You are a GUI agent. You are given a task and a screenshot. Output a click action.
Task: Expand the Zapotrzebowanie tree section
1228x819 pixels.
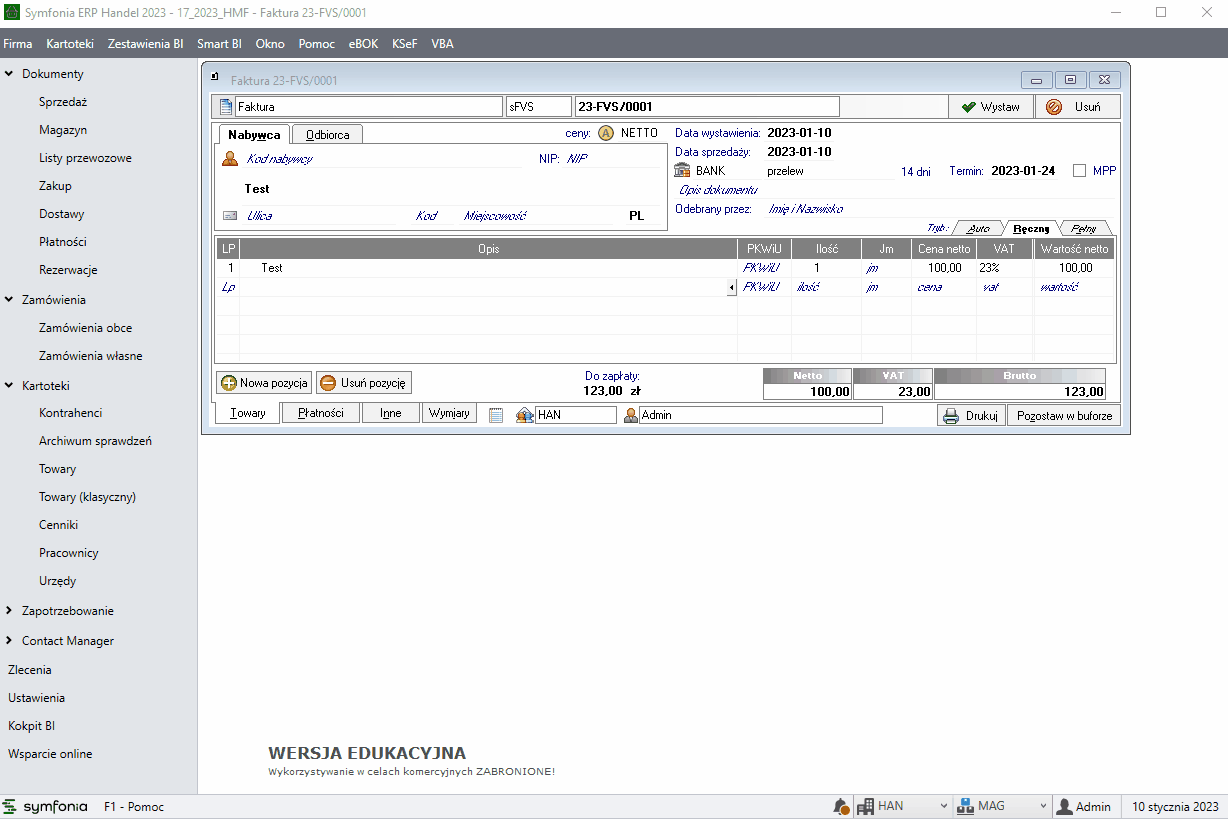click(9, 611)
